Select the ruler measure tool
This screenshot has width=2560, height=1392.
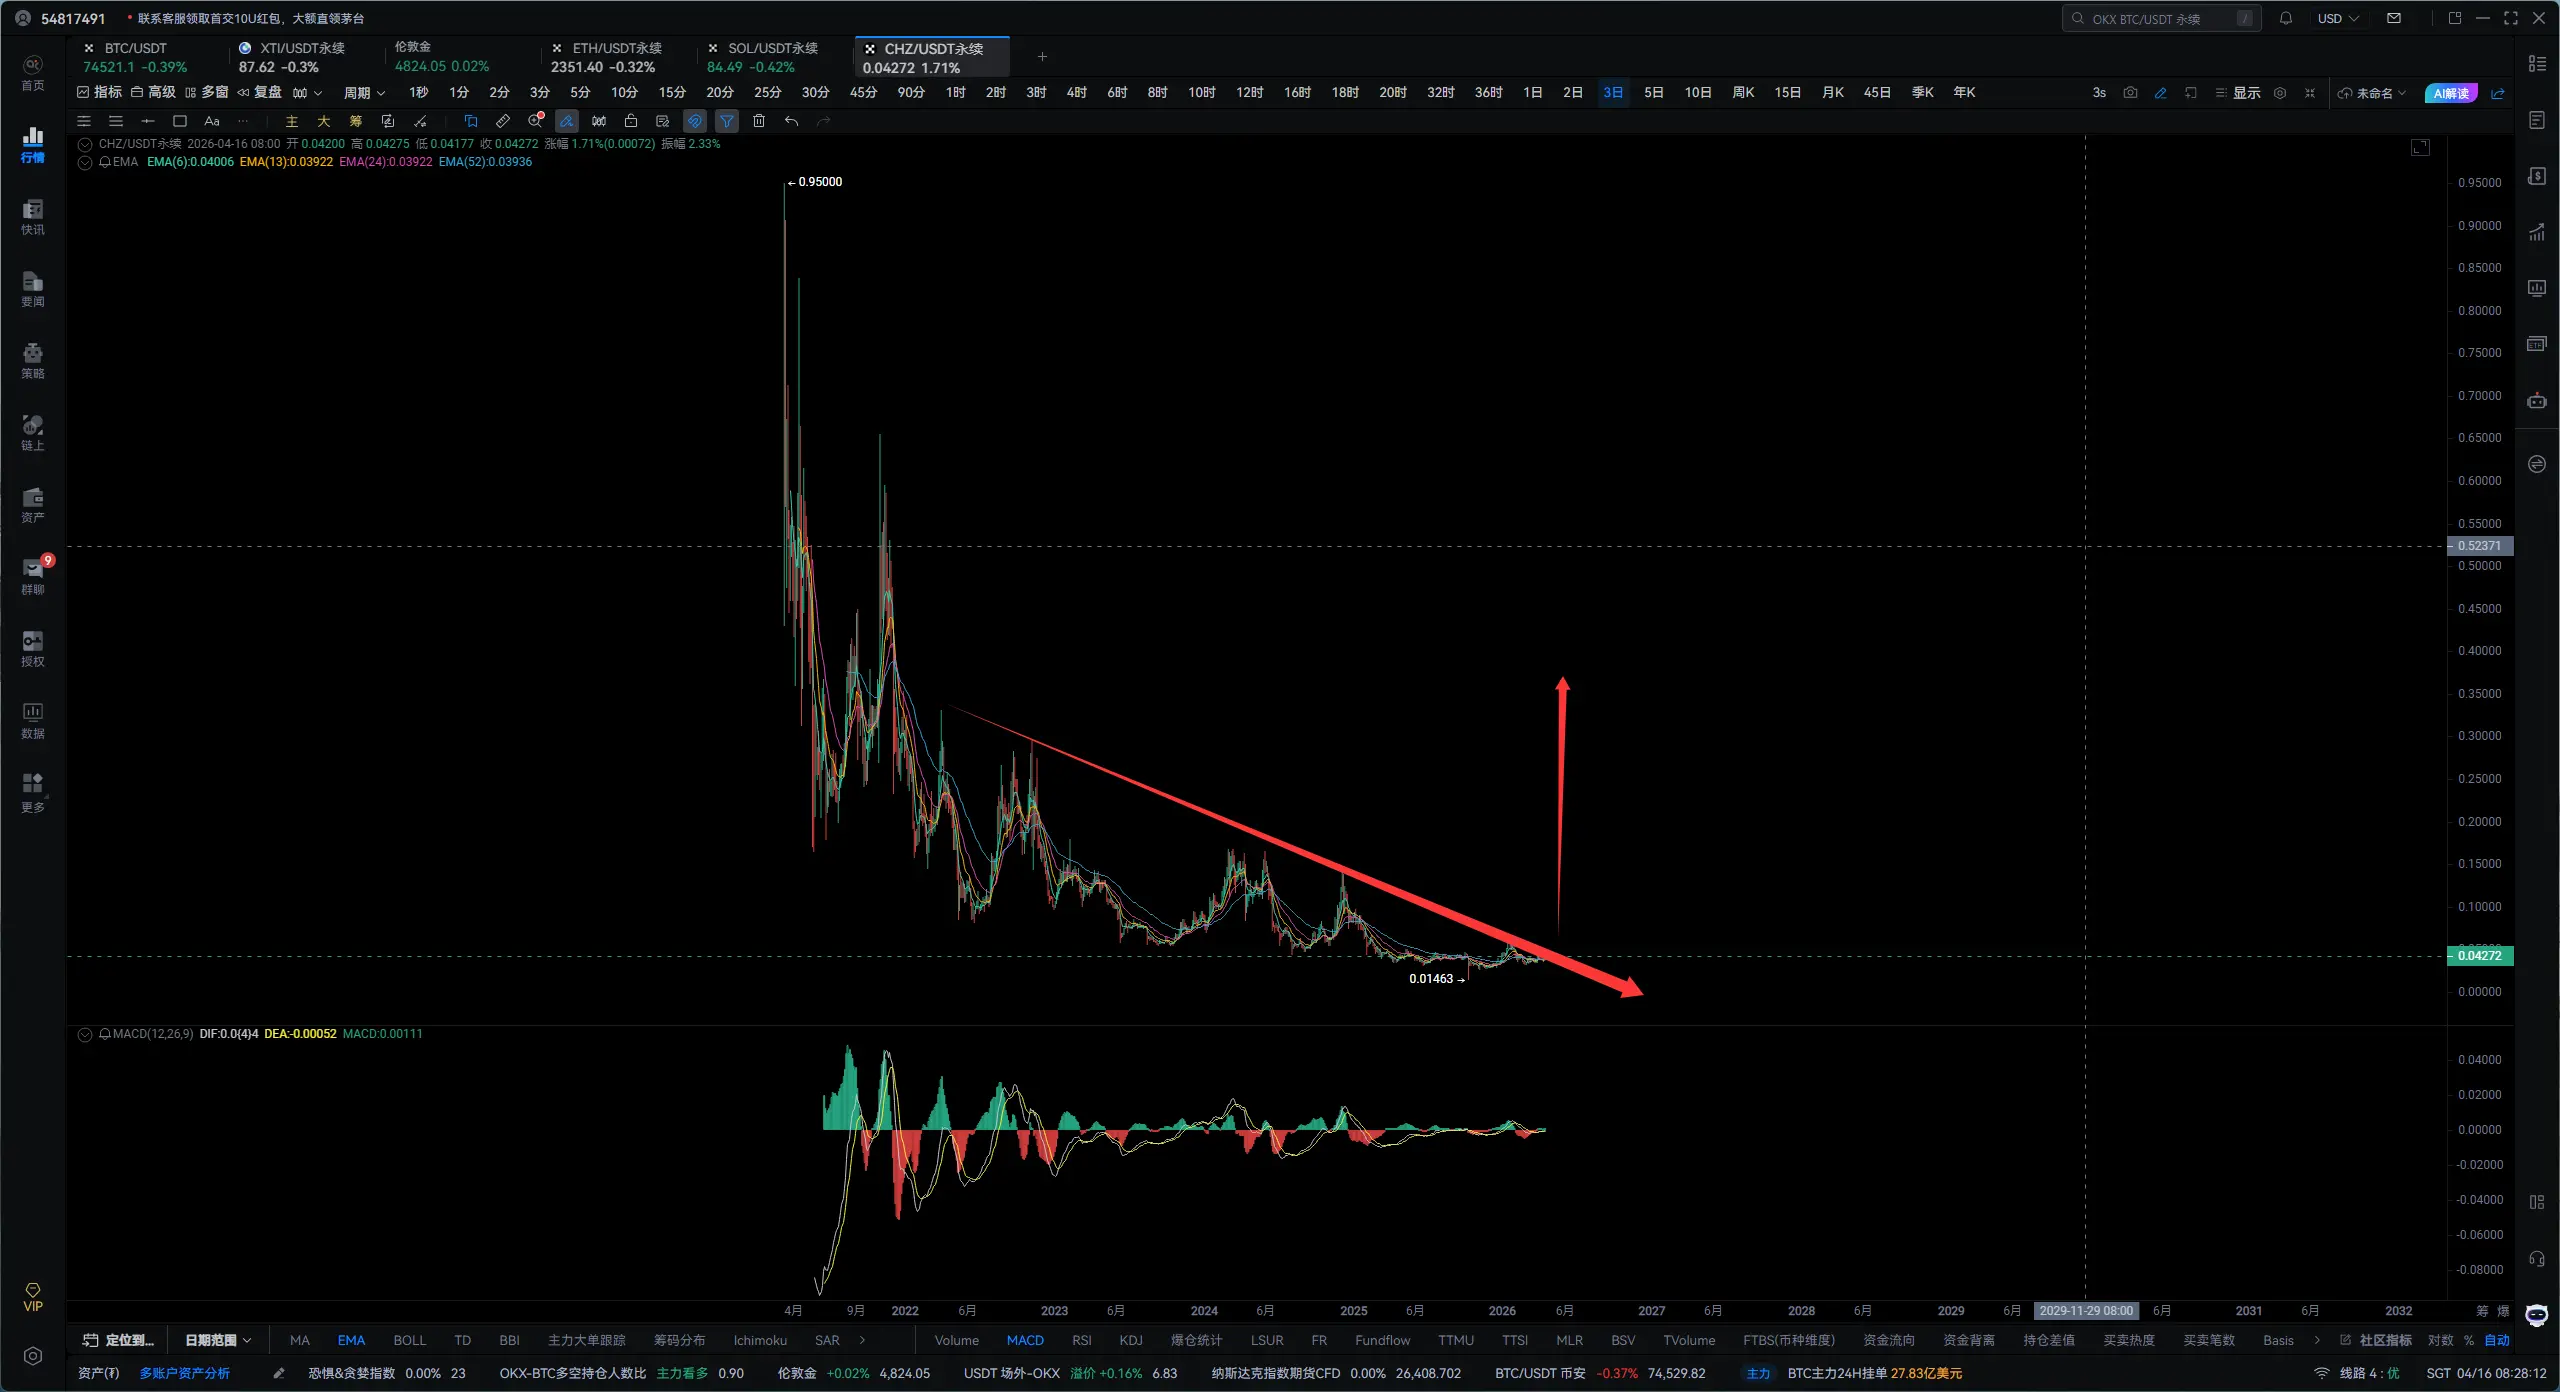click(503, 121)
